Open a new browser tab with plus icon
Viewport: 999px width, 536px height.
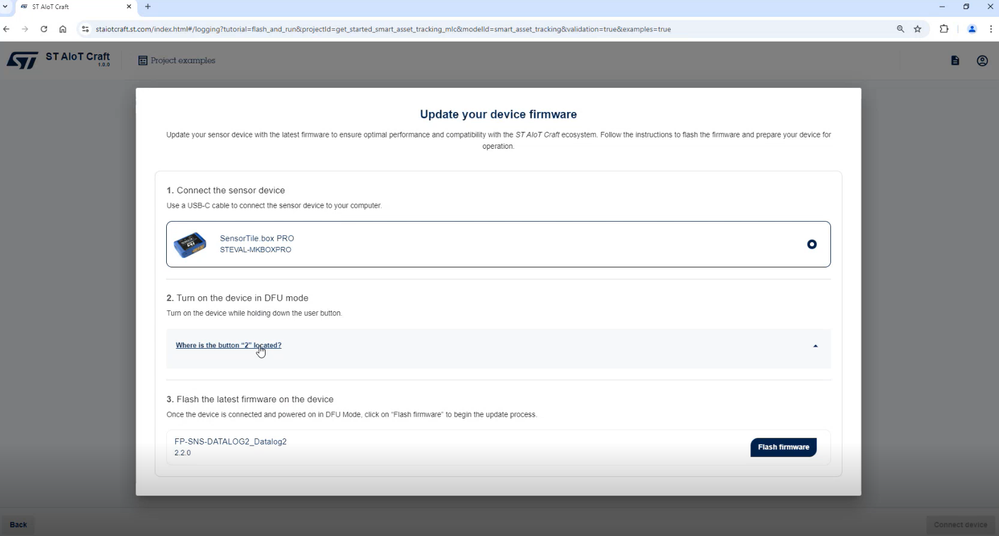pyautogui.click(x=148, y=6)
